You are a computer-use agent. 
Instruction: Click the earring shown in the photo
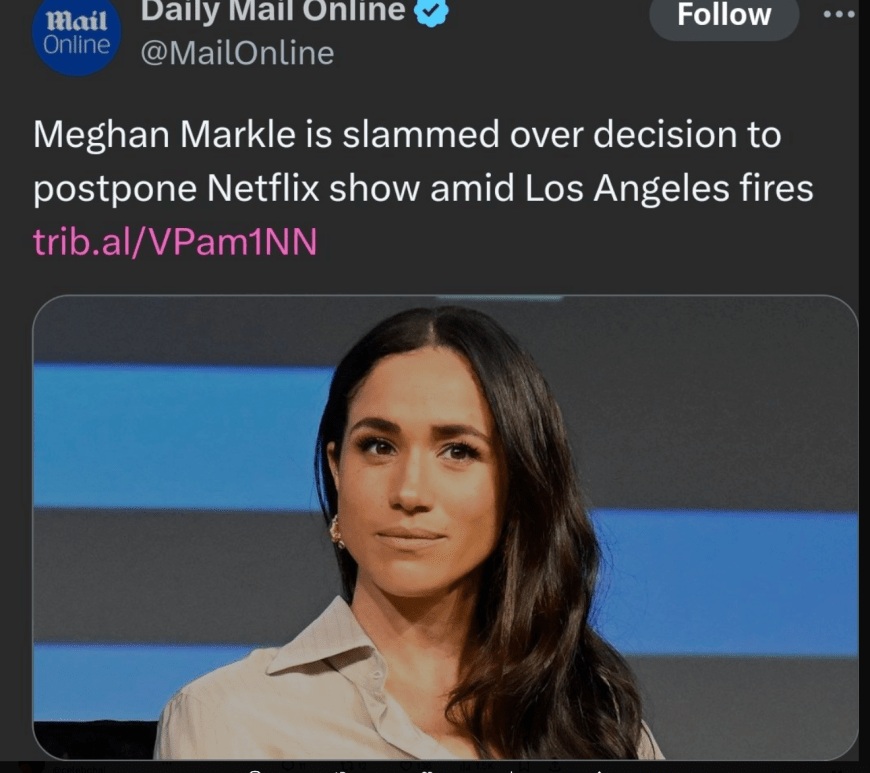(x=337, y=533)
